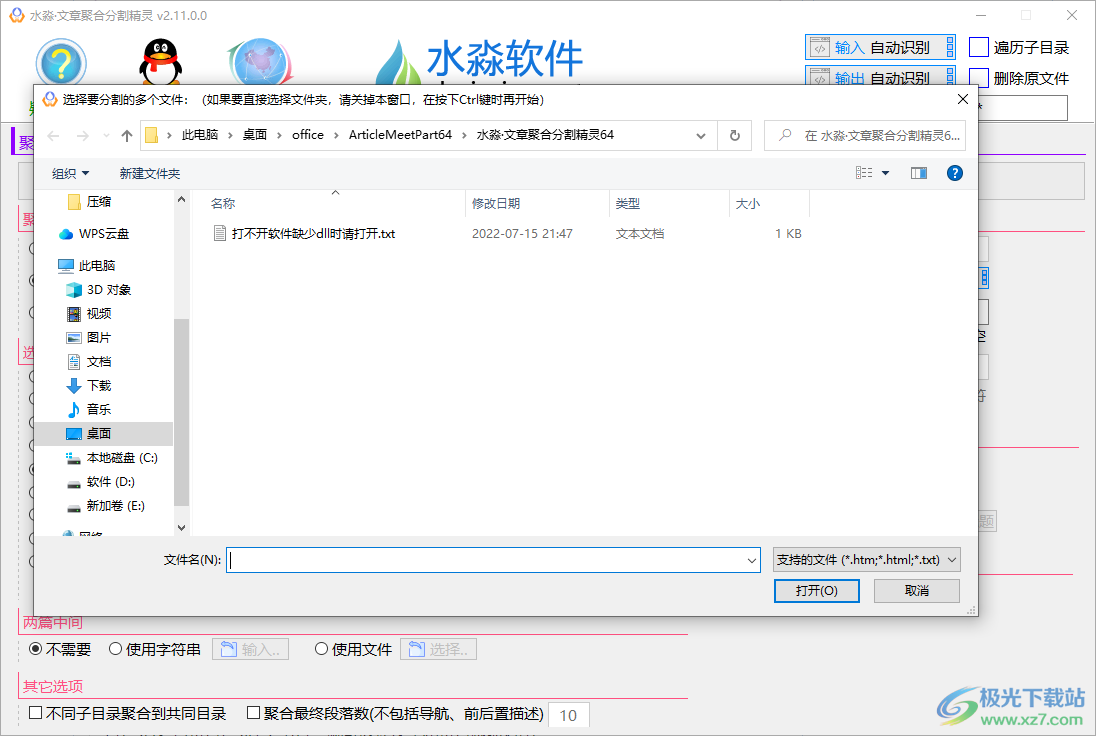Image resolution: width=1096 pixels, height=736 pixels.
Task: Click the paragraph count field 10
Action: pyautogui.click(x=568, y=715)
